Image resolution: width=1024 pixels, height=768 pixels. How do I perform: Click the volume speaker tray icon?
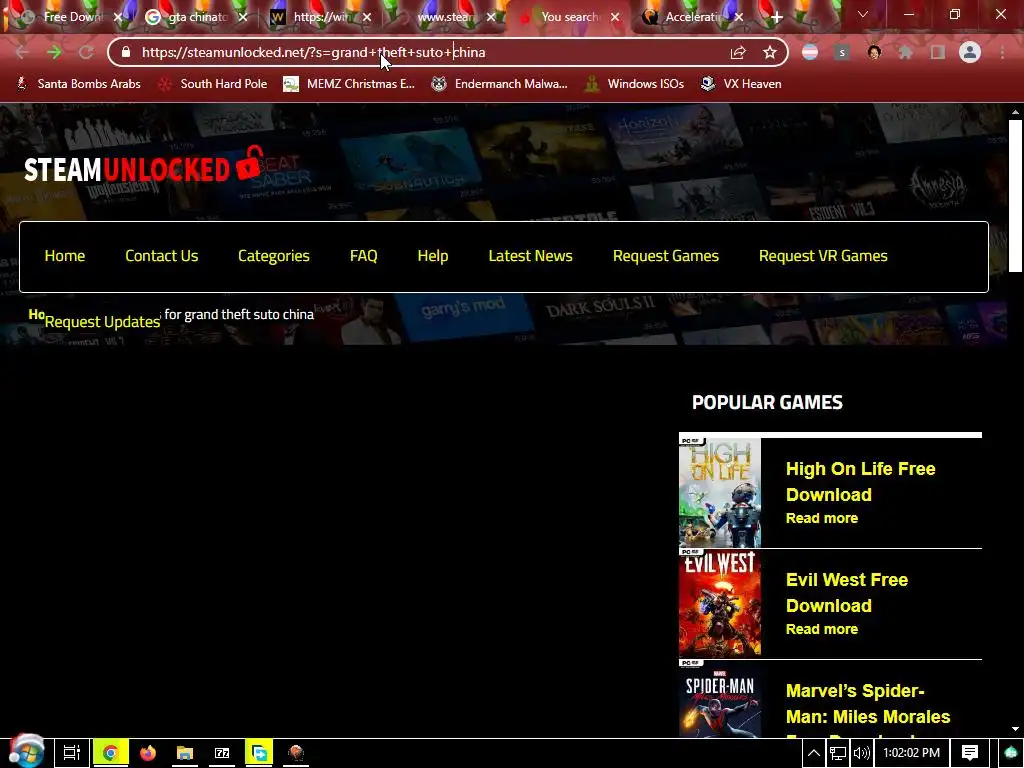pyautogui.click(x=861, y=753)
